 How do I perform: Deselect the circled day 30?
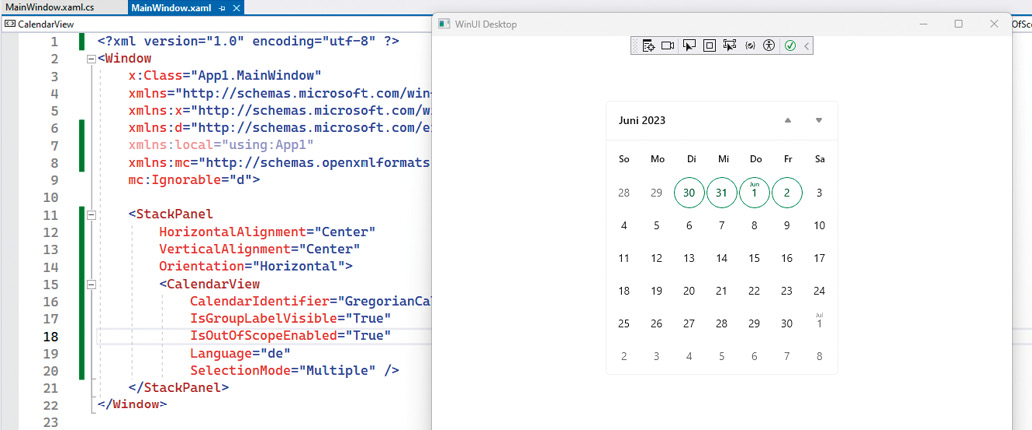click(689, 193)
